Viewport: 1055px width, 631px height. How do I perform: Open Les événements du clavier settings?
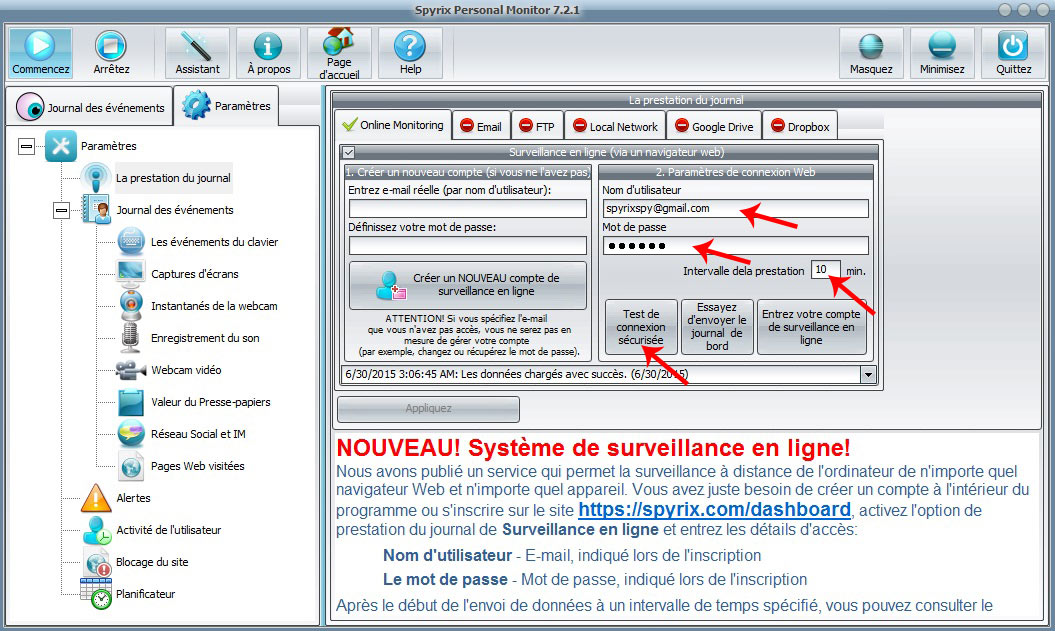(x=214, y=242)
